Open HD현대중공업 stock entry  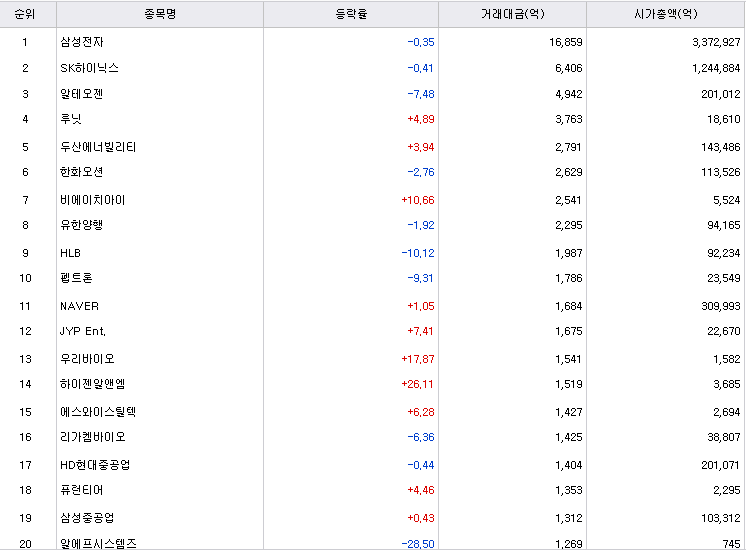(x=95, y=465)
